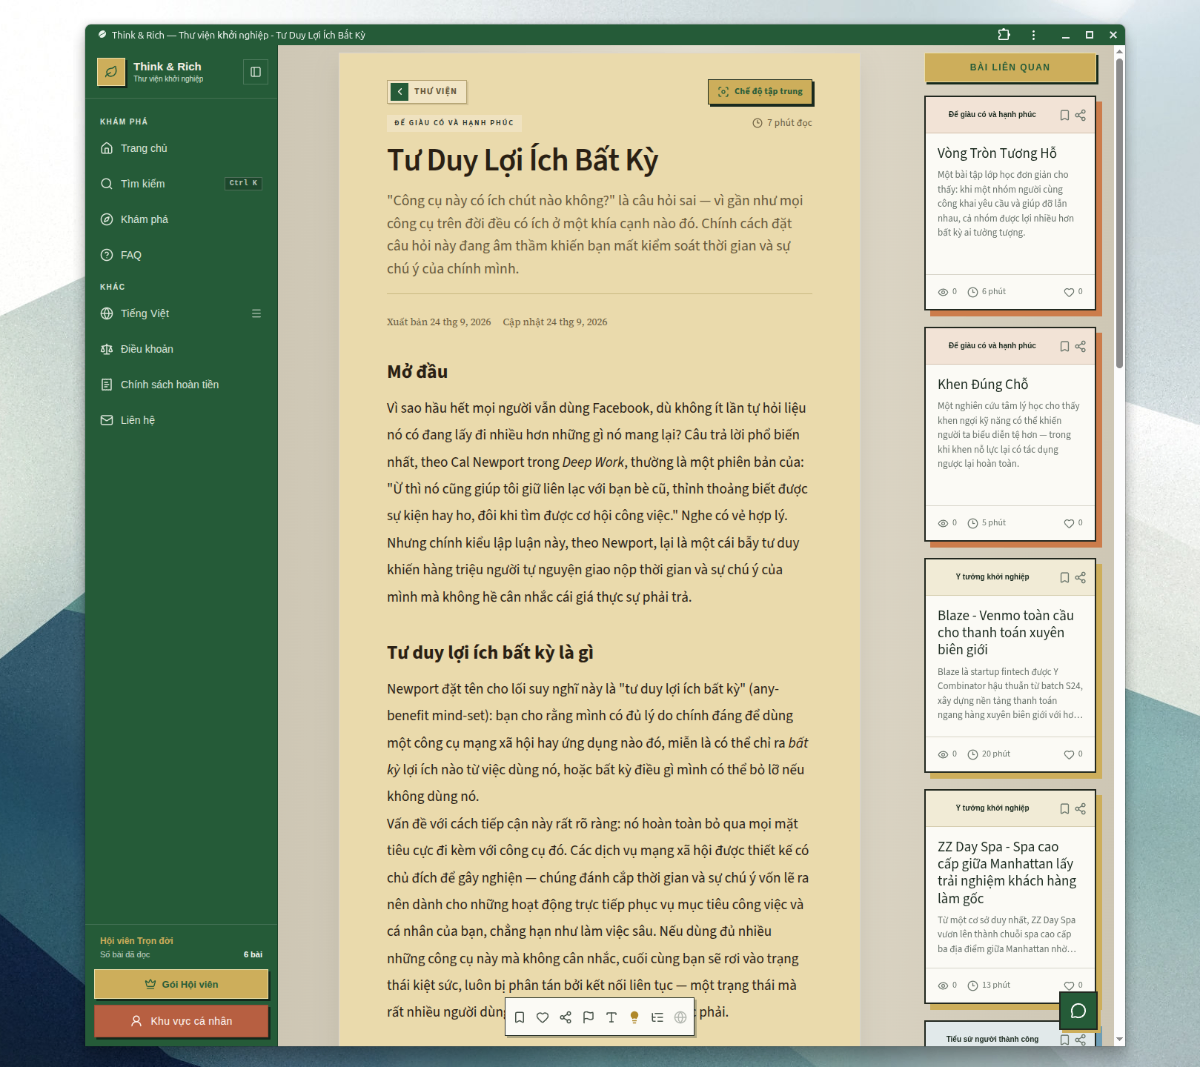Bookmark the ZZ Day Spa card
The width and height of the screenshot is (1200, 1067).
pyautogui.click(x=1064, y=808)
